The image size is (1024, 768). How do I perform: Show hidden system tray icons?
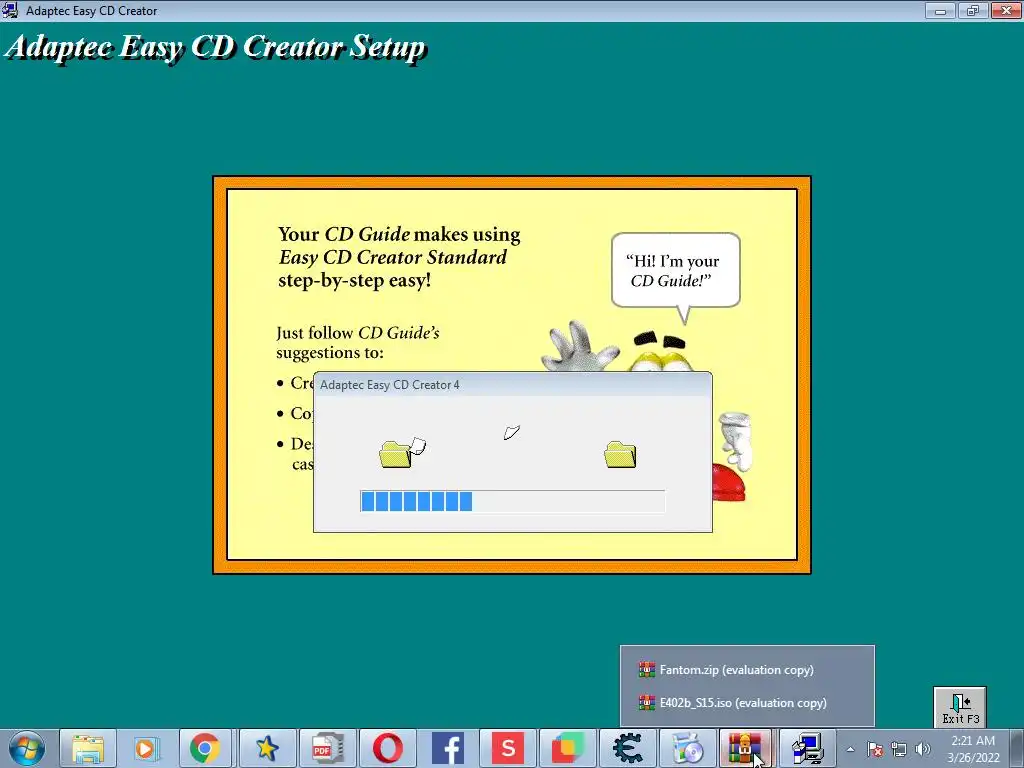(850, 749)
